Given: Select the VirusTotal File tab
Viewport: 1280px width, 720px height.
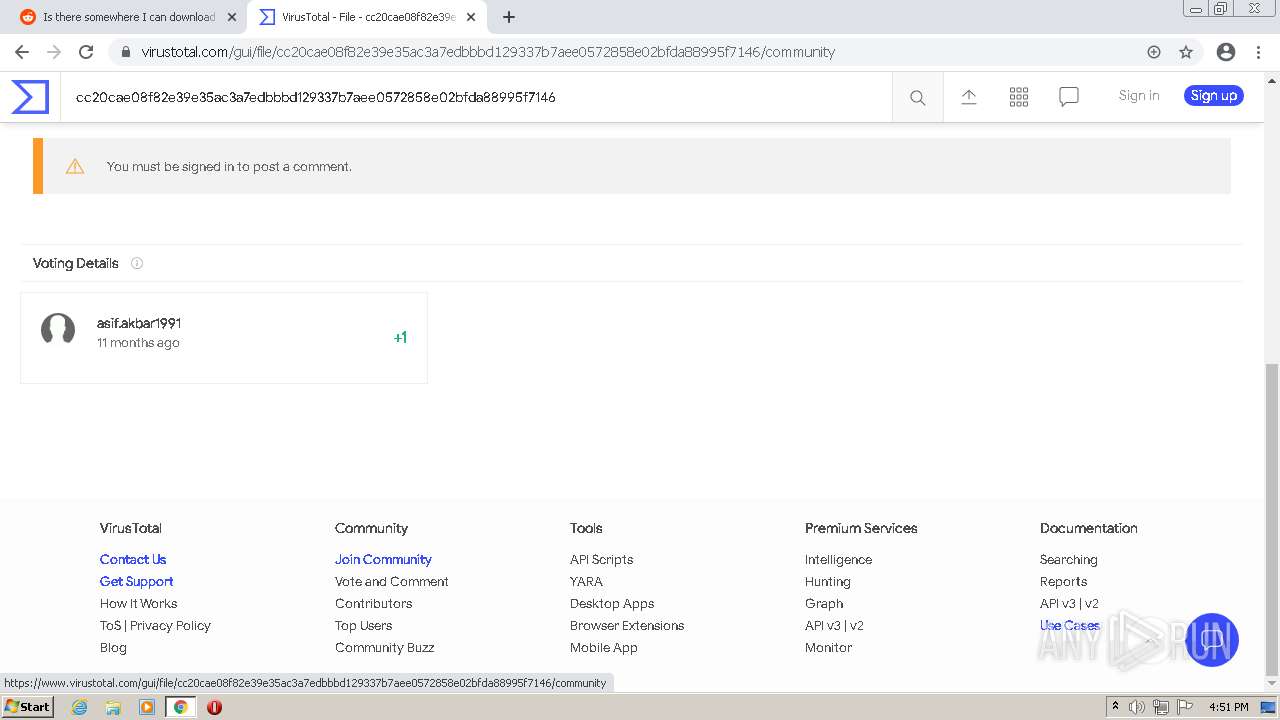Looking at the screenshot, I should pyautogui.click(x=367, y=17).
